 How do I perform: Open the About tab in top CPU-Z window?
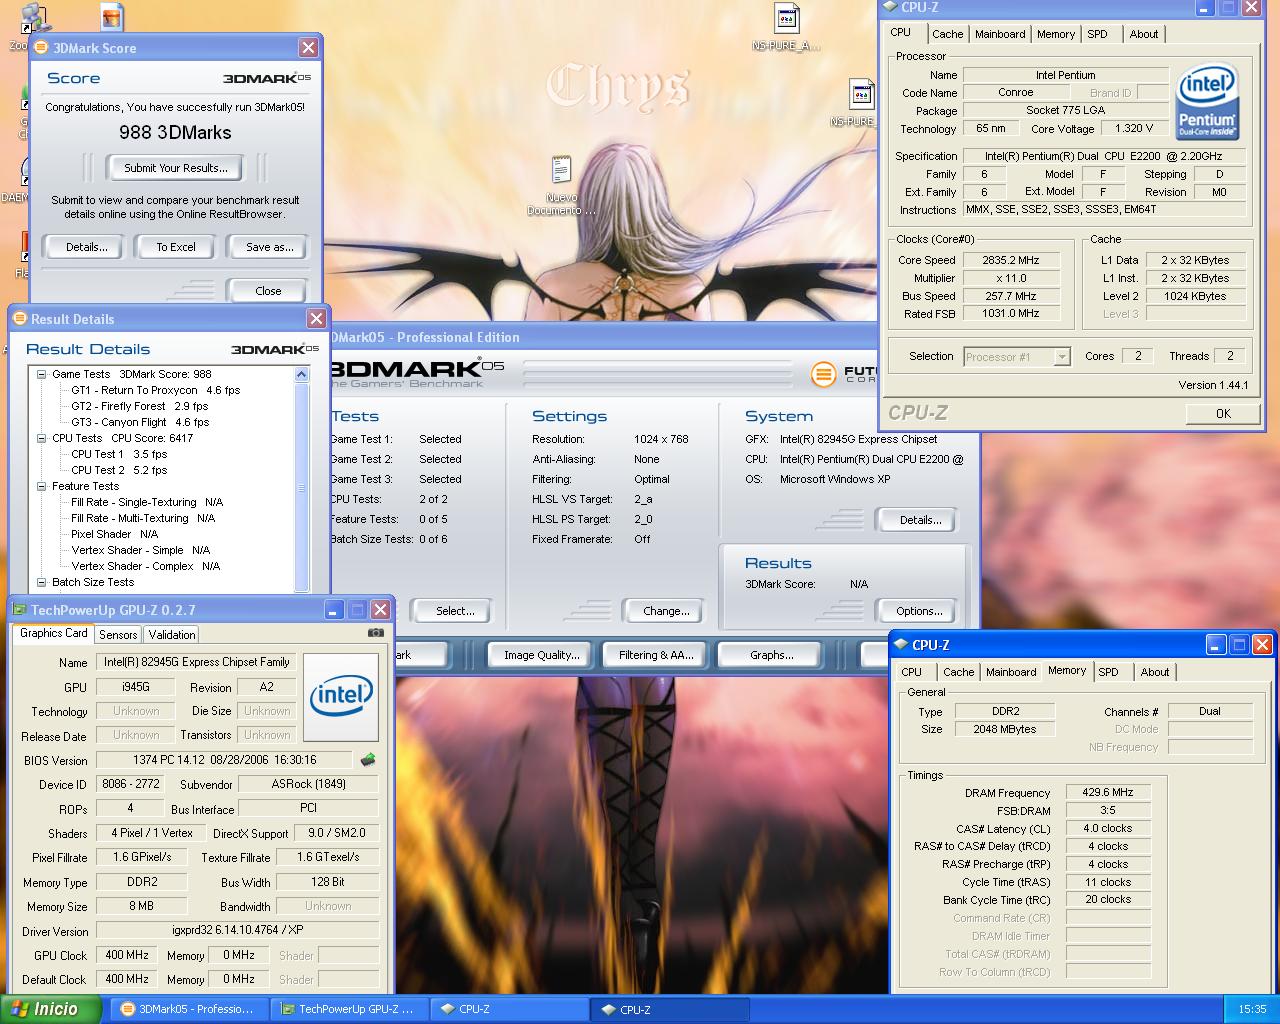click(1144, 34)
